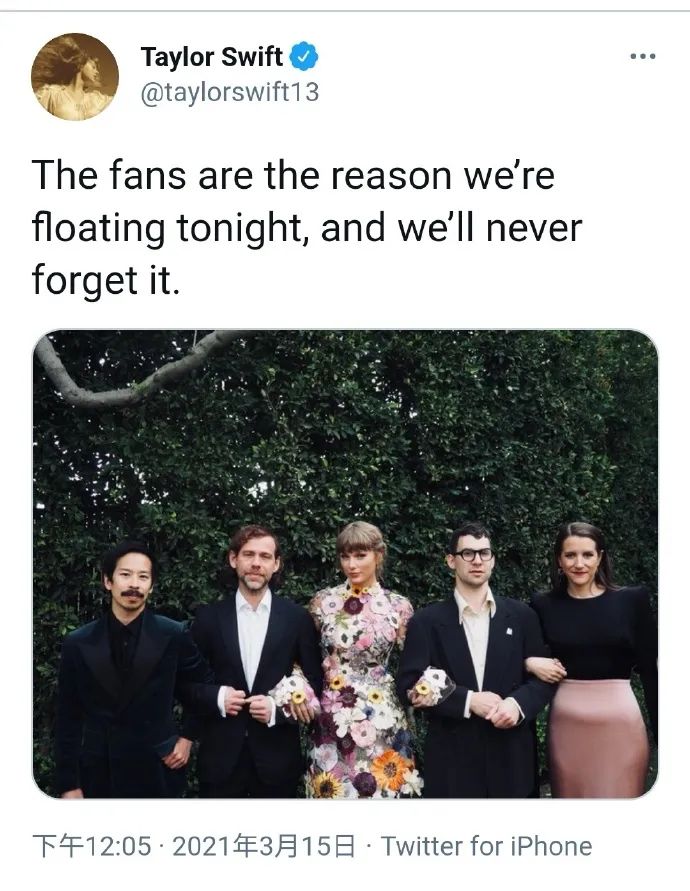The image size is (690, 891).
Task: Click the words 'forget it.' in tweet
Action: (x=106, y=281)
